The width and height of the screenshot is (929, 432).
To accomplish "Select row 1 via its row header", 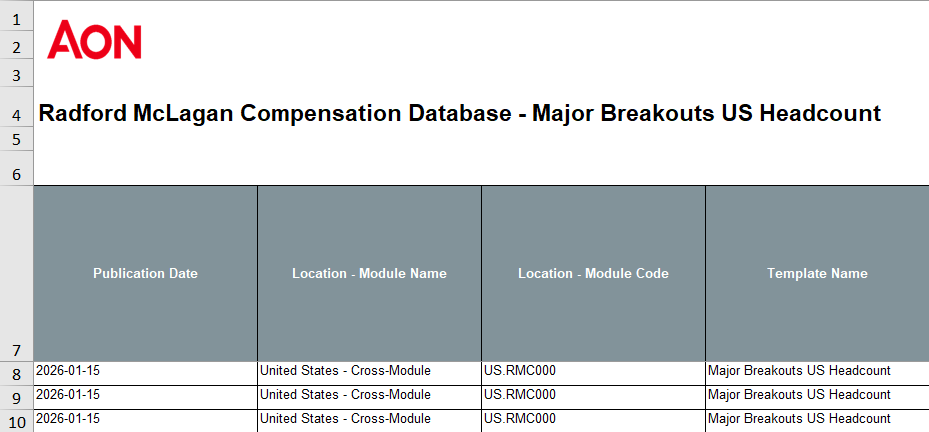I will click(16, 19).
